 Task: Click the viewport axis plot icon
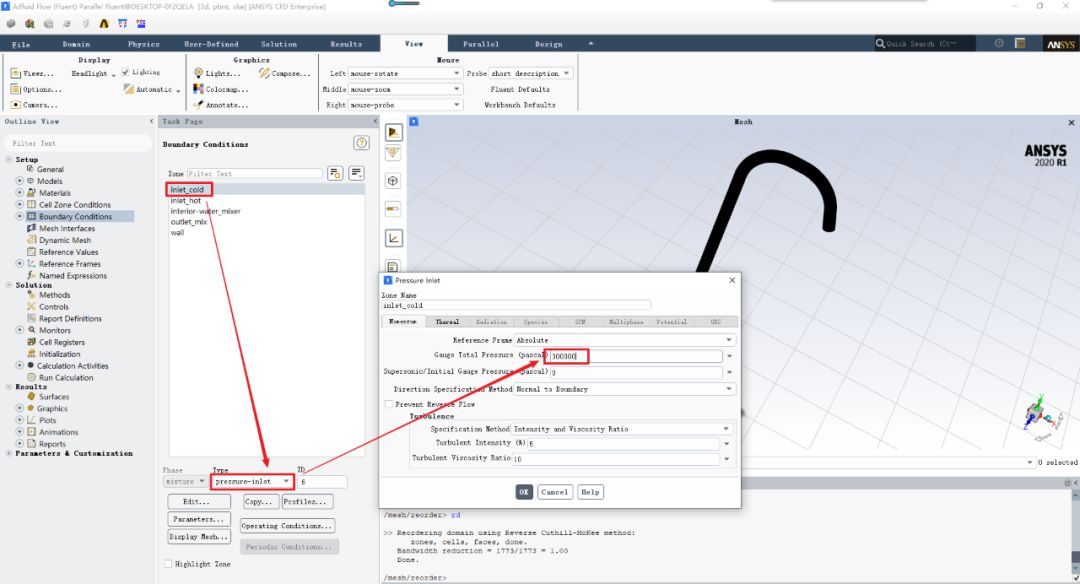point(393,238)
